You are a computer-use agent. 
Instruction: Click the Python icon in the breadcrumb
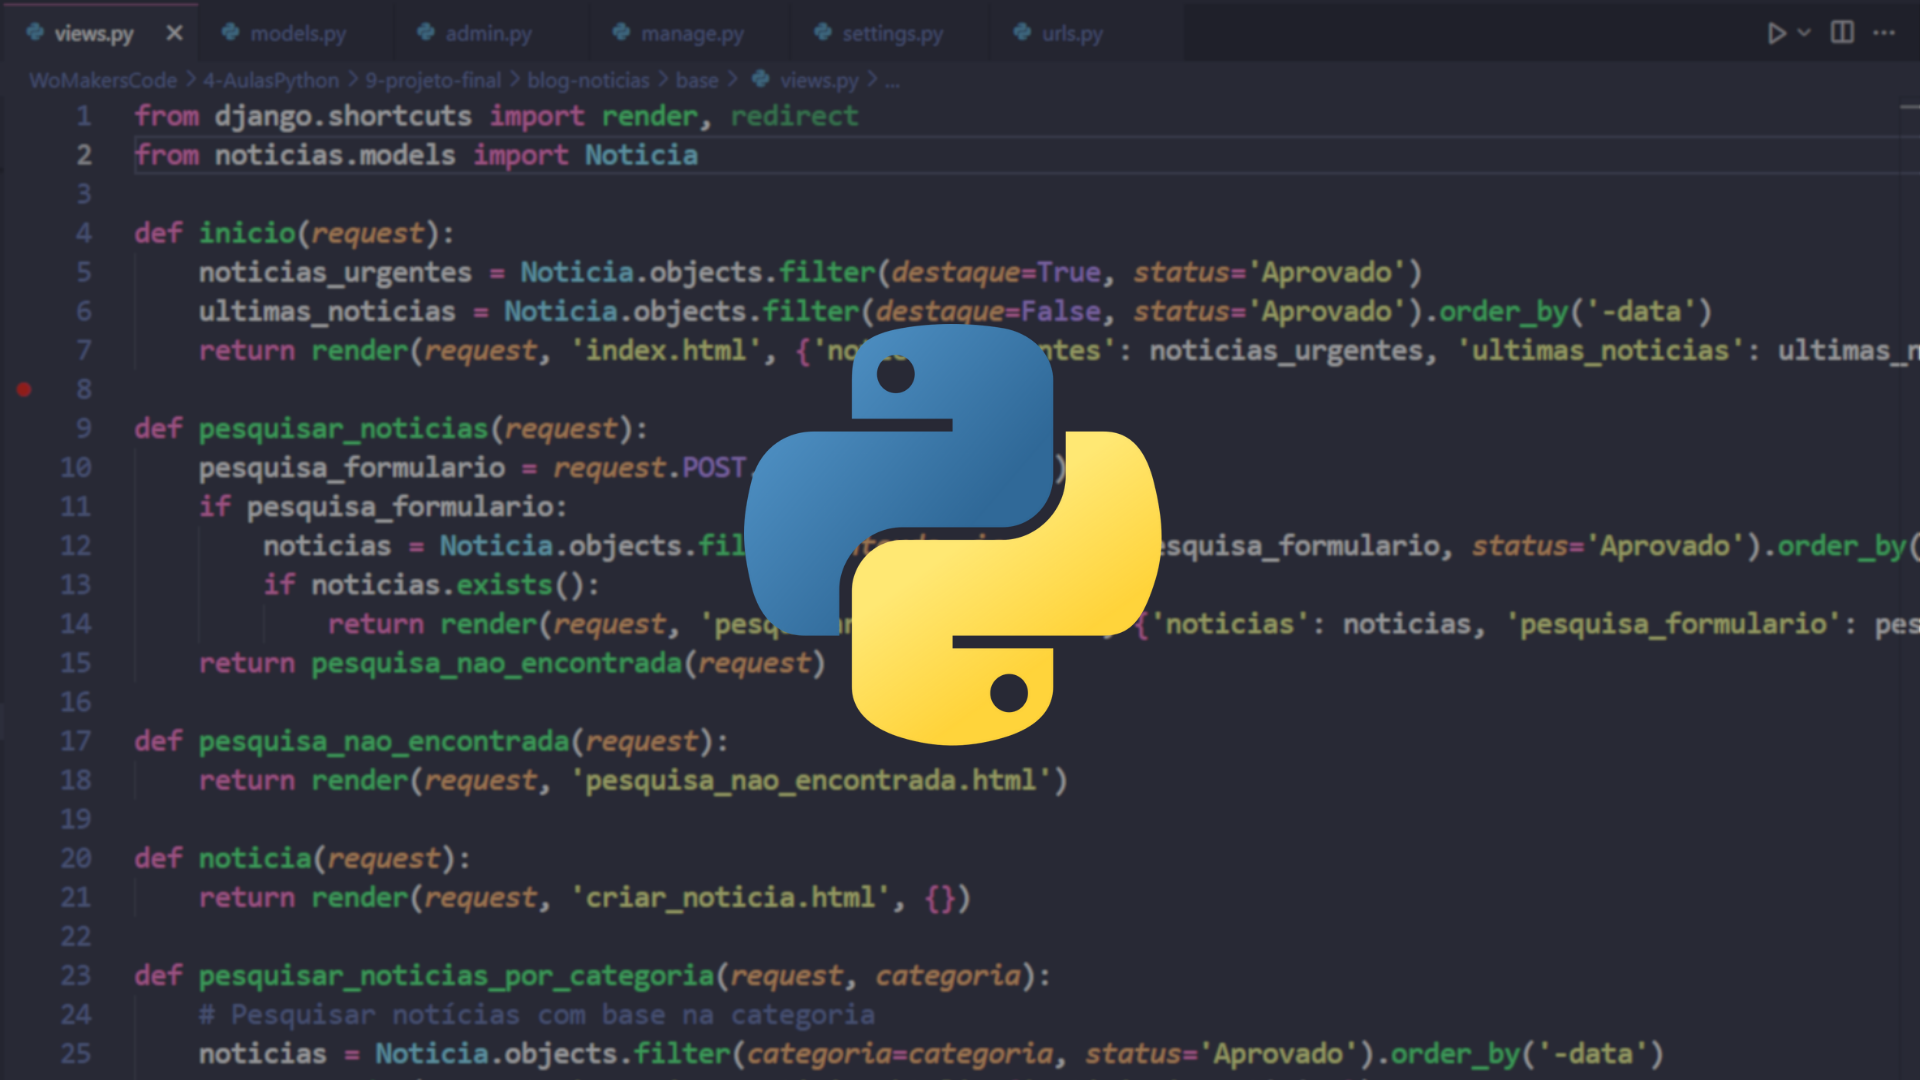click(x=761, y=78)
